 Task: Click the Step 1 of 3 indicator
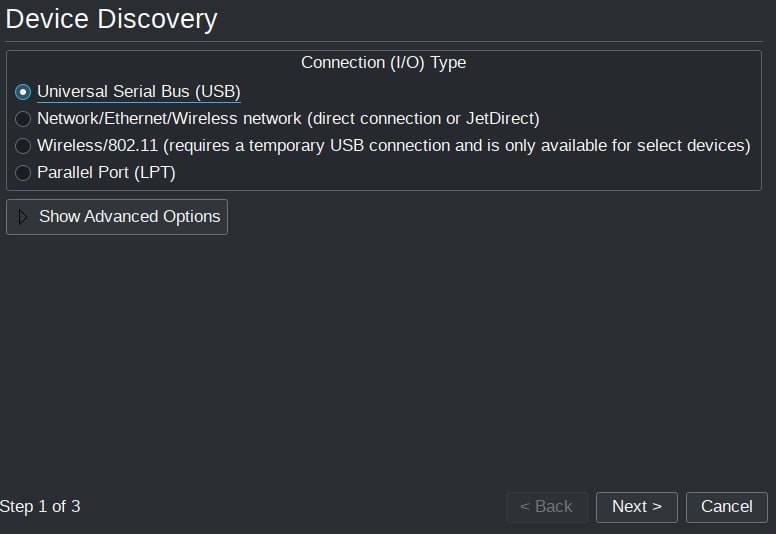(x=41, y=507)
